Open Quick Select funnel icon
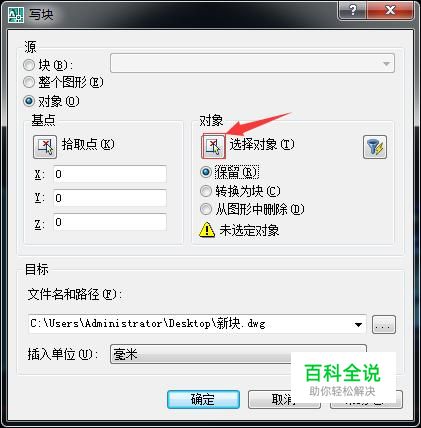 coord(375,147)
